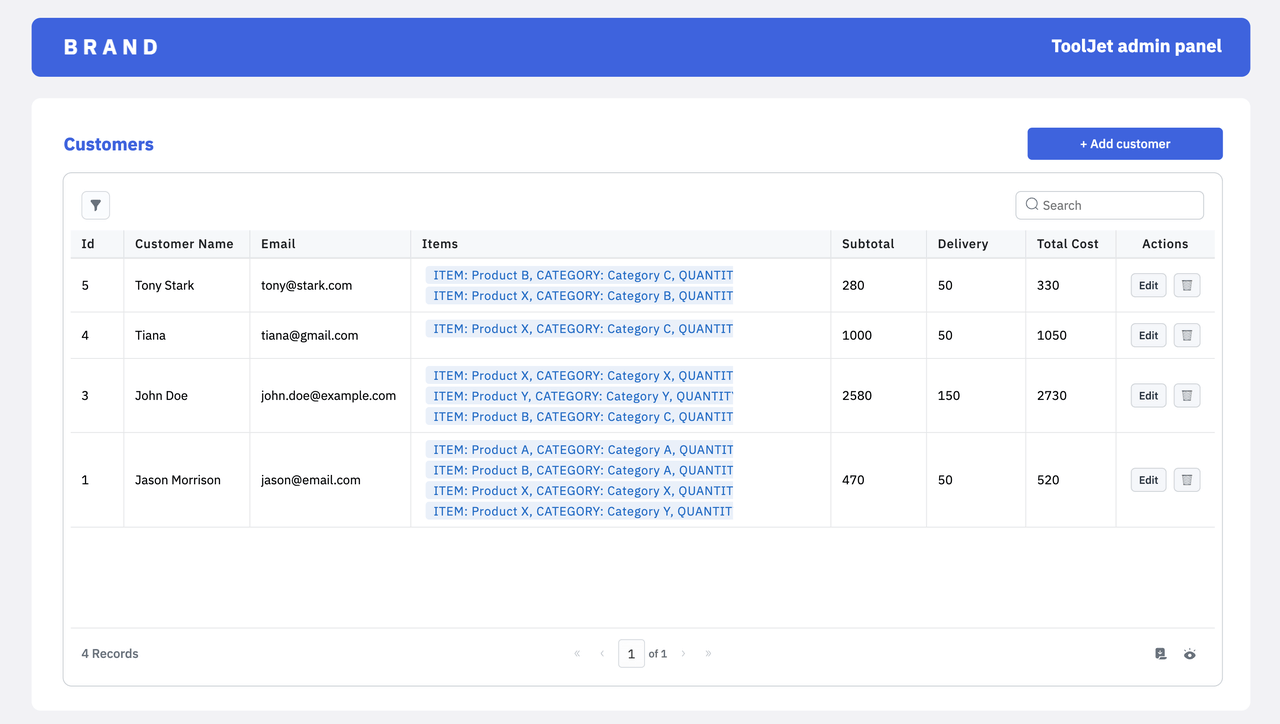Click the page number input box
This screenshot has height=724, width=1280.
pyautogui.click(x=631, y=654)
